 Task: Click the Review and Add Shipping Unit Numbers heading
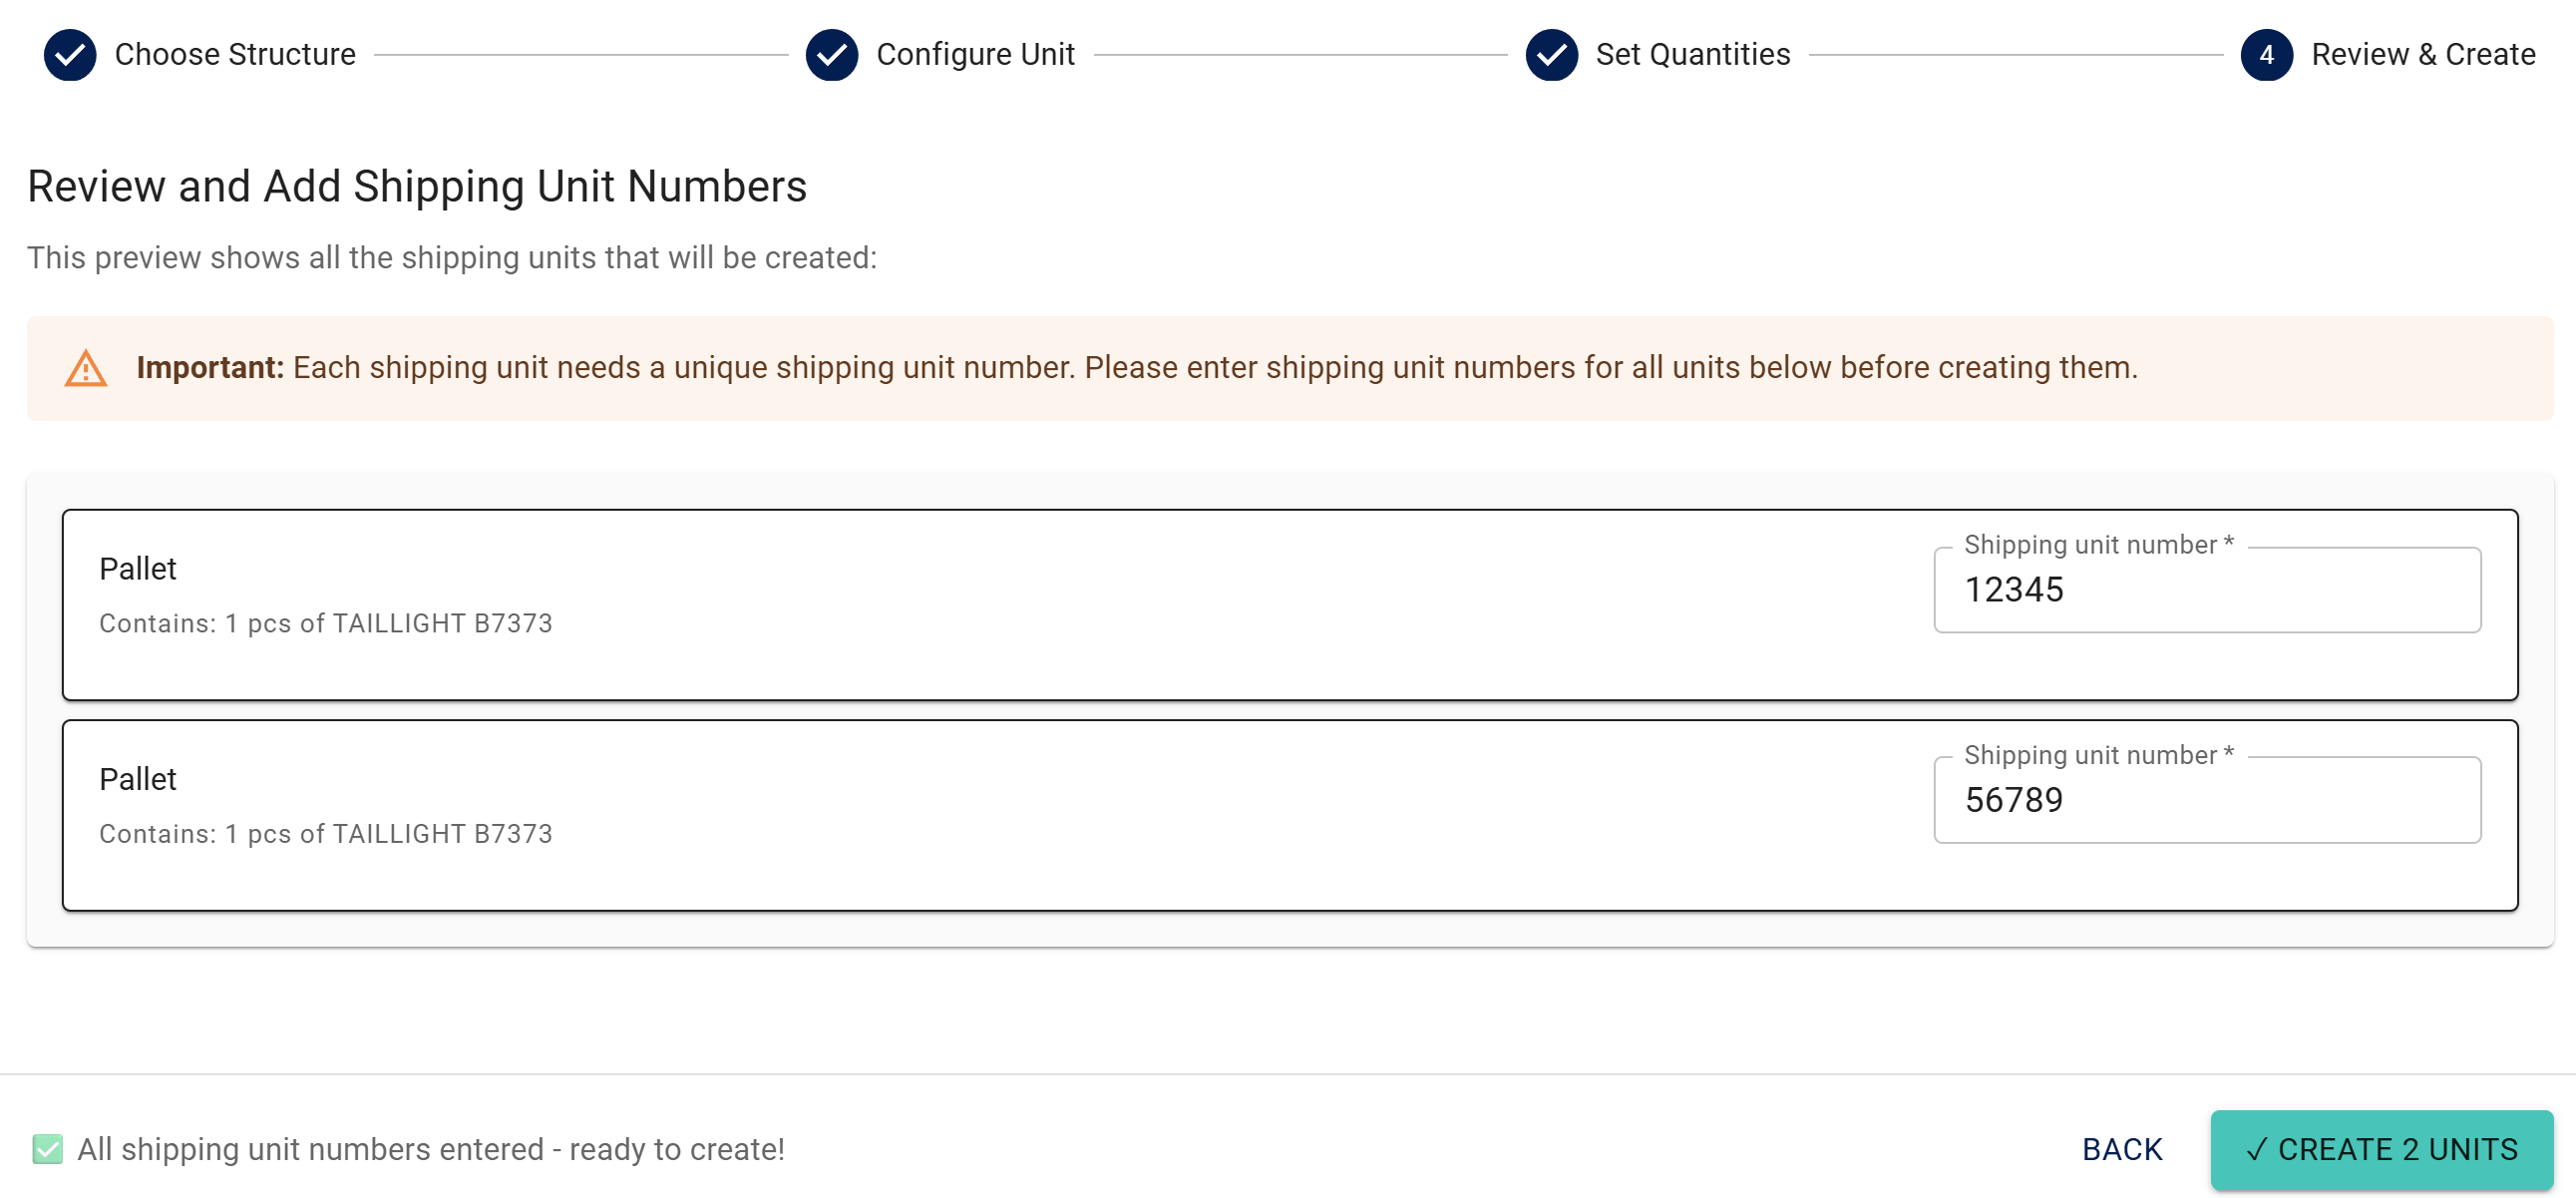click(417, 187)
